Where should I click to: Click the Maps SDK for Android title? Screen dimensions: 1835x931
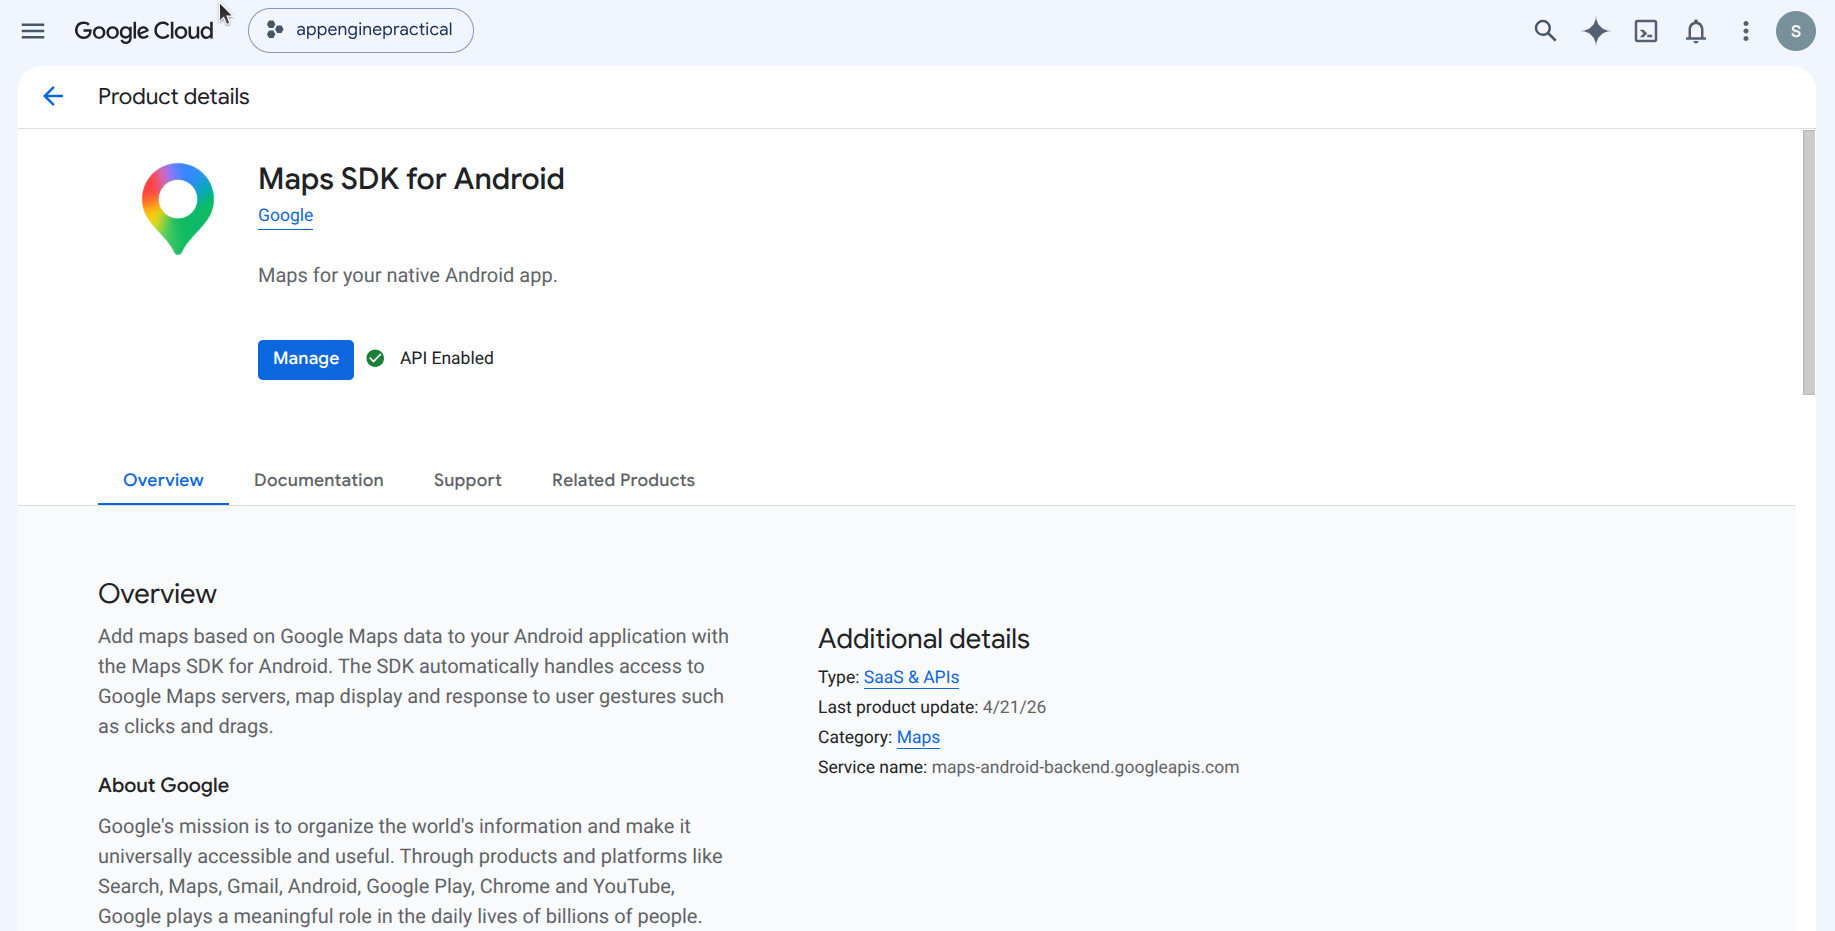[x=411, y=179]
